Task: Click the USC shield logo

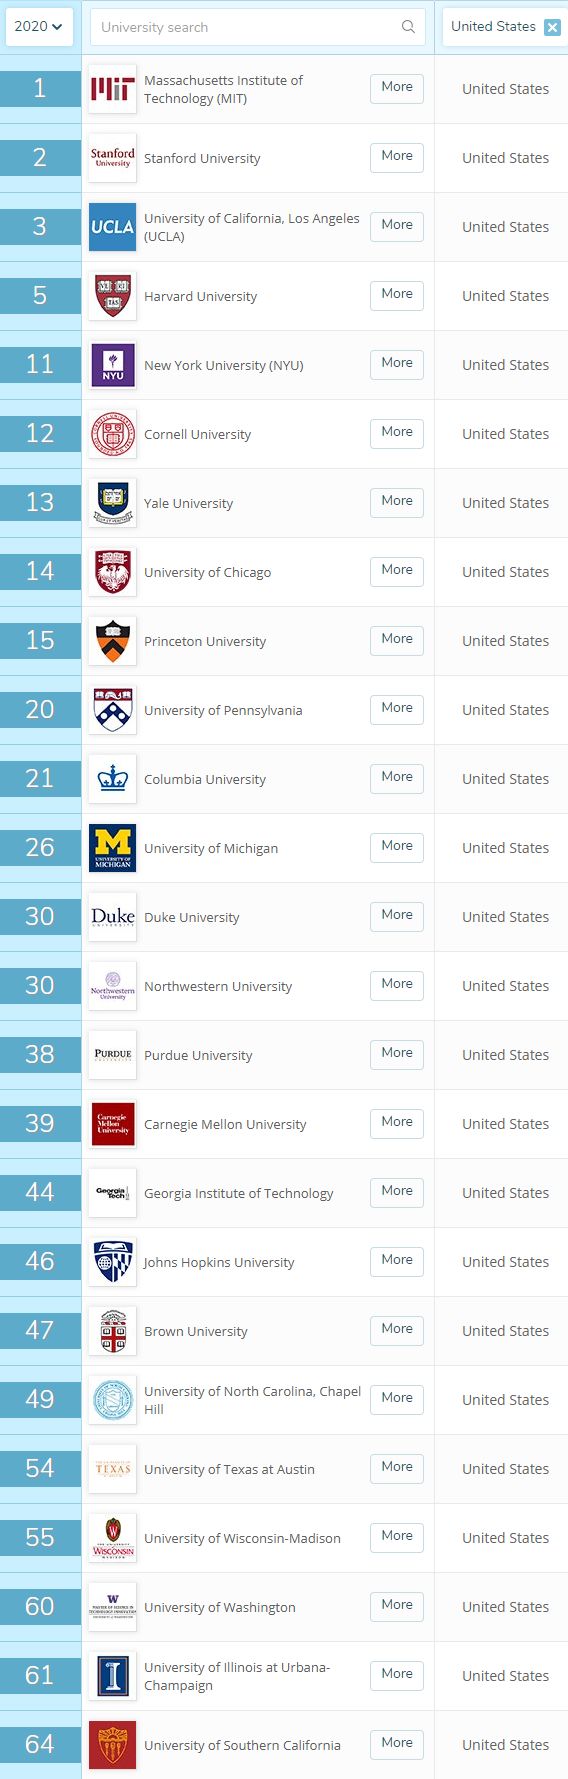Action: [x=112, y=1745]
